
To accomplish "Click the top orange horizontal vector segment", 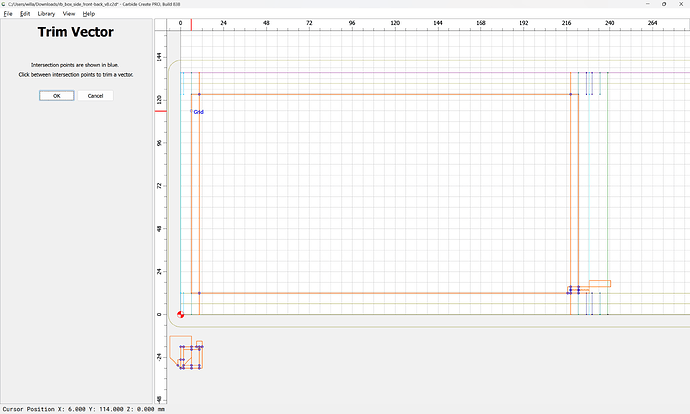I will (x=380, y=94).
